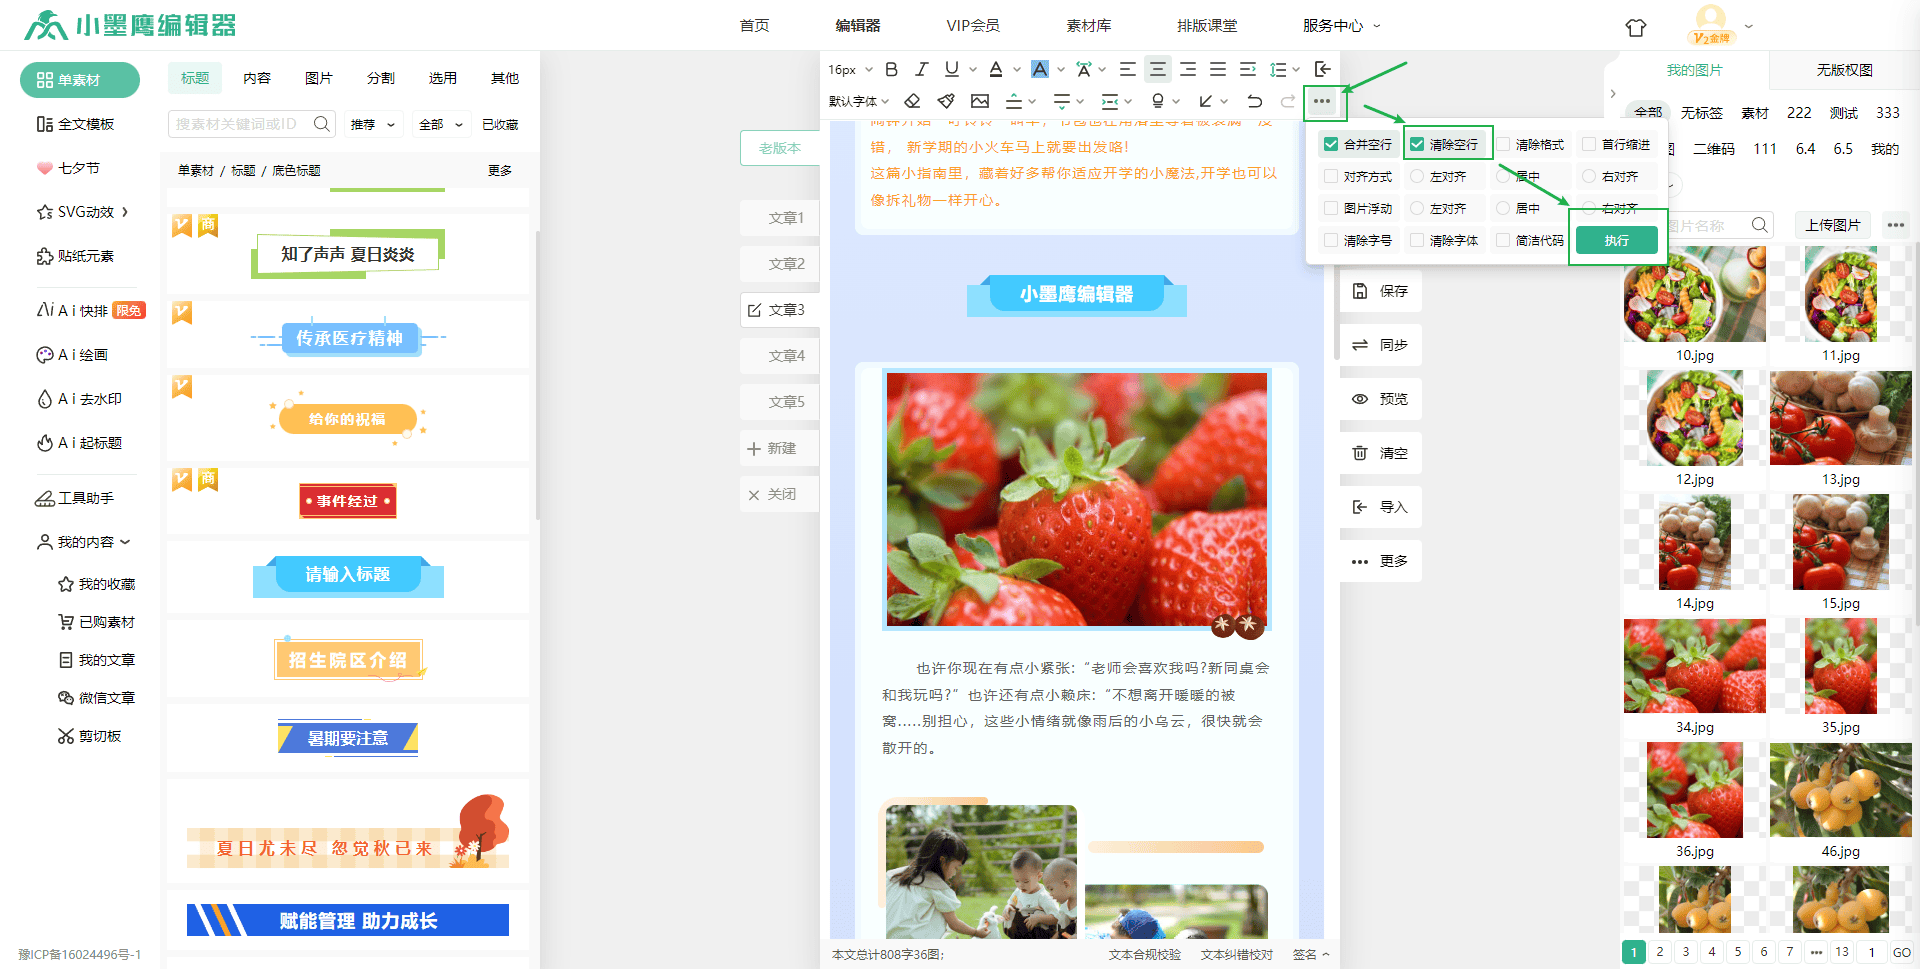Image resolution: width=1920 pixels, height=969 pixels.
Task: Click the insert image toolbar icon
Action: [x=980, y=101]
